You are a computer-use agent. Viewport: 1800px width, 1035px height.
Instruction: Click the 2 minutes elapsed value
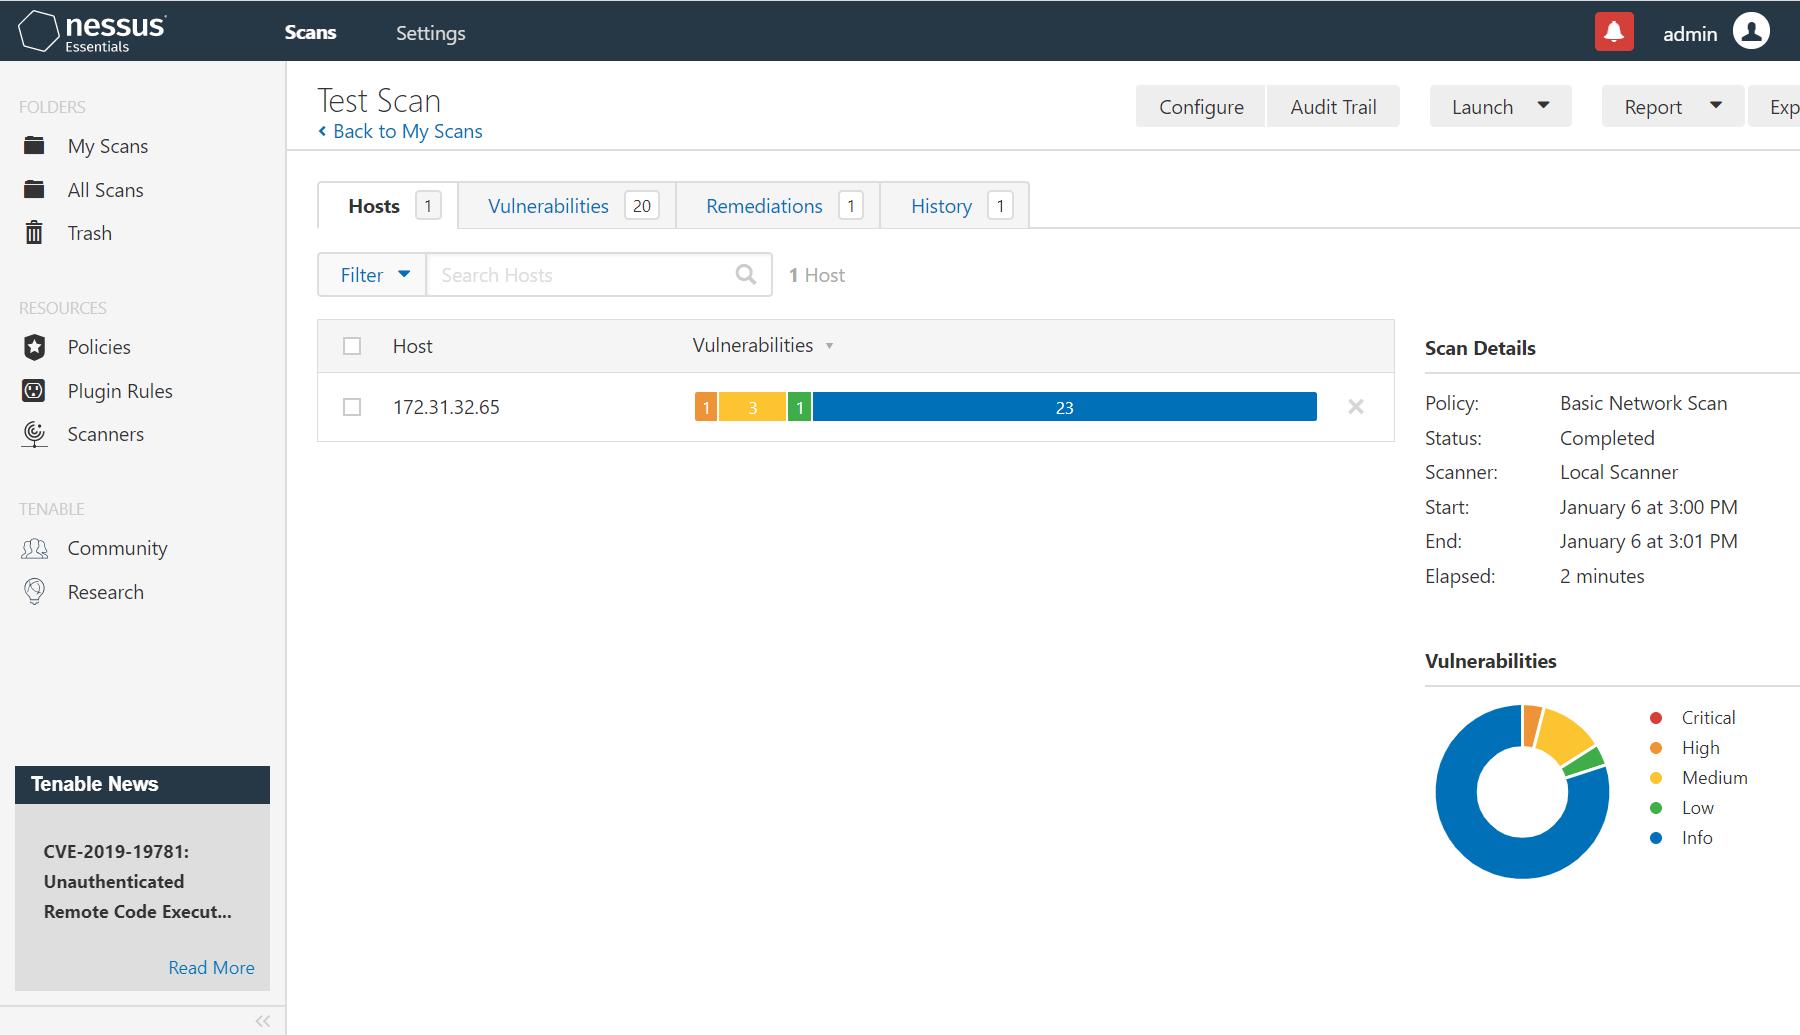click(1602, 576)
